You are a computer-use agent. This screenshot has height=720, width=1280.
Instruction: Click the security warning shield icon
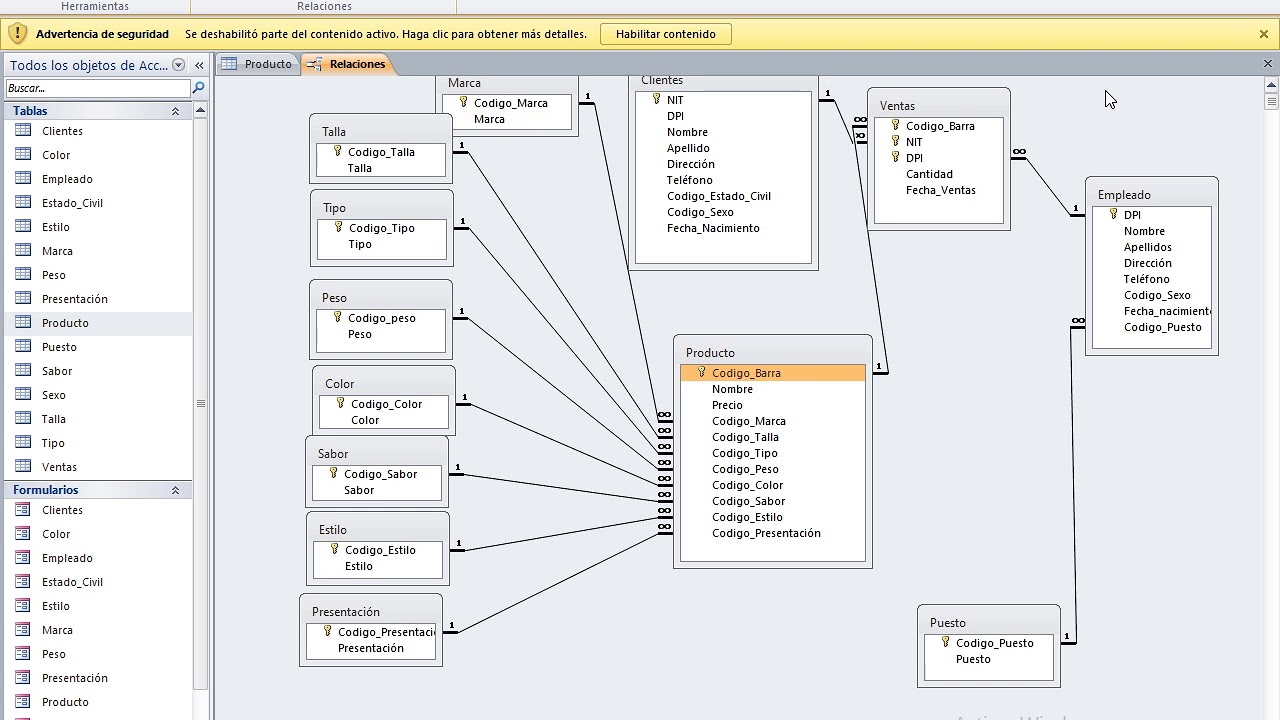point(17,34)
